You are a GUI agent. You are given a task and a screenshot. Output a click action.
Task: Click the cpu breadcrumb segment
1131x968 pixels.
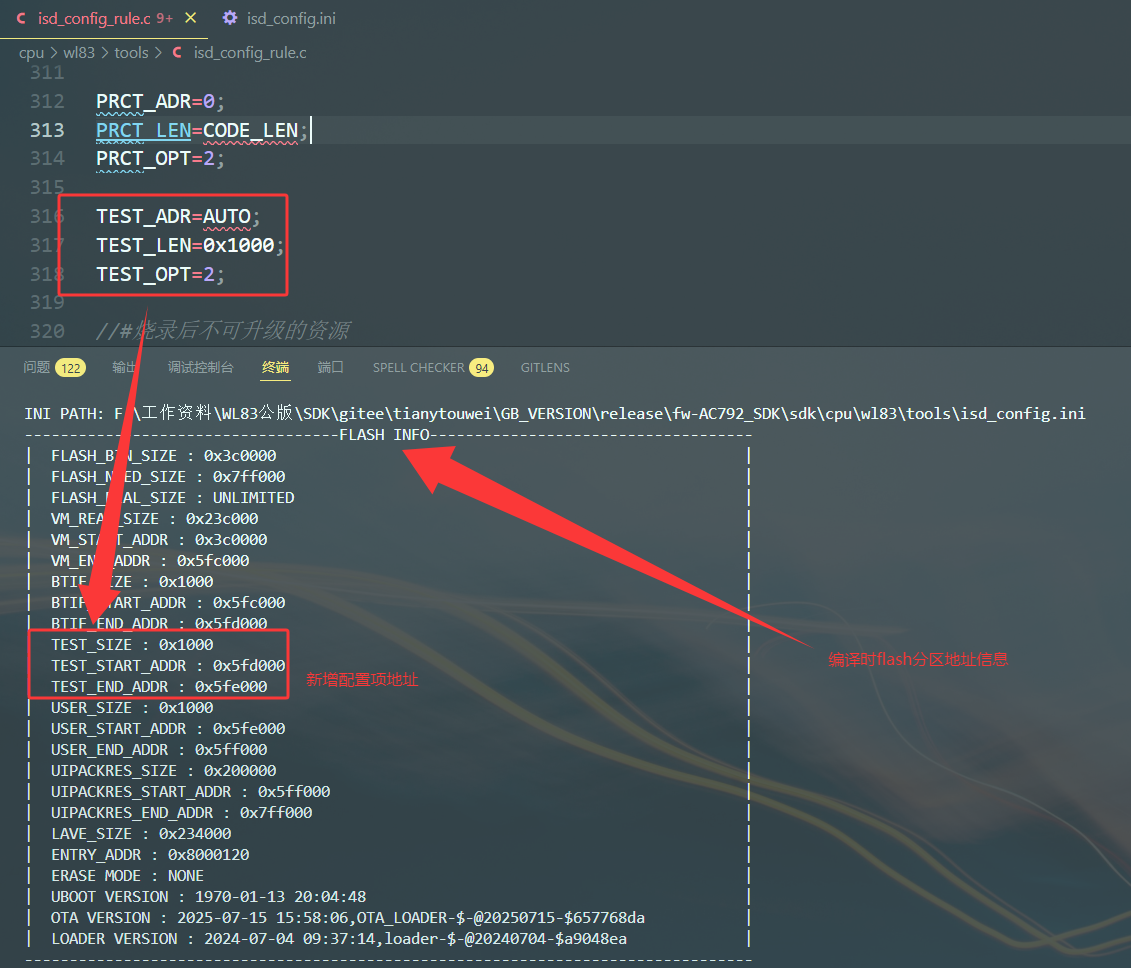pos(32,53)
